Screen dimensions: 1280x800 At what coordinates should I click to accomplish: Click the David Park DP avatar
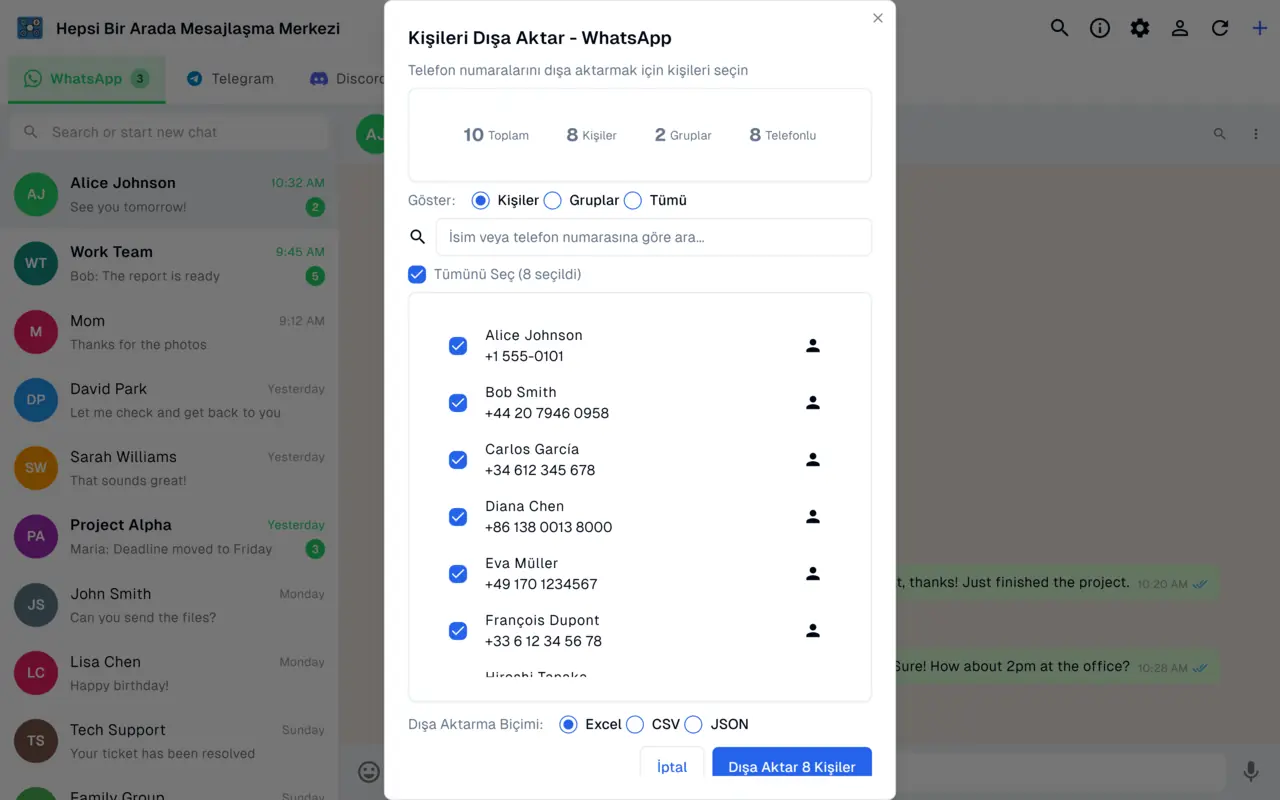pos(36,400)
